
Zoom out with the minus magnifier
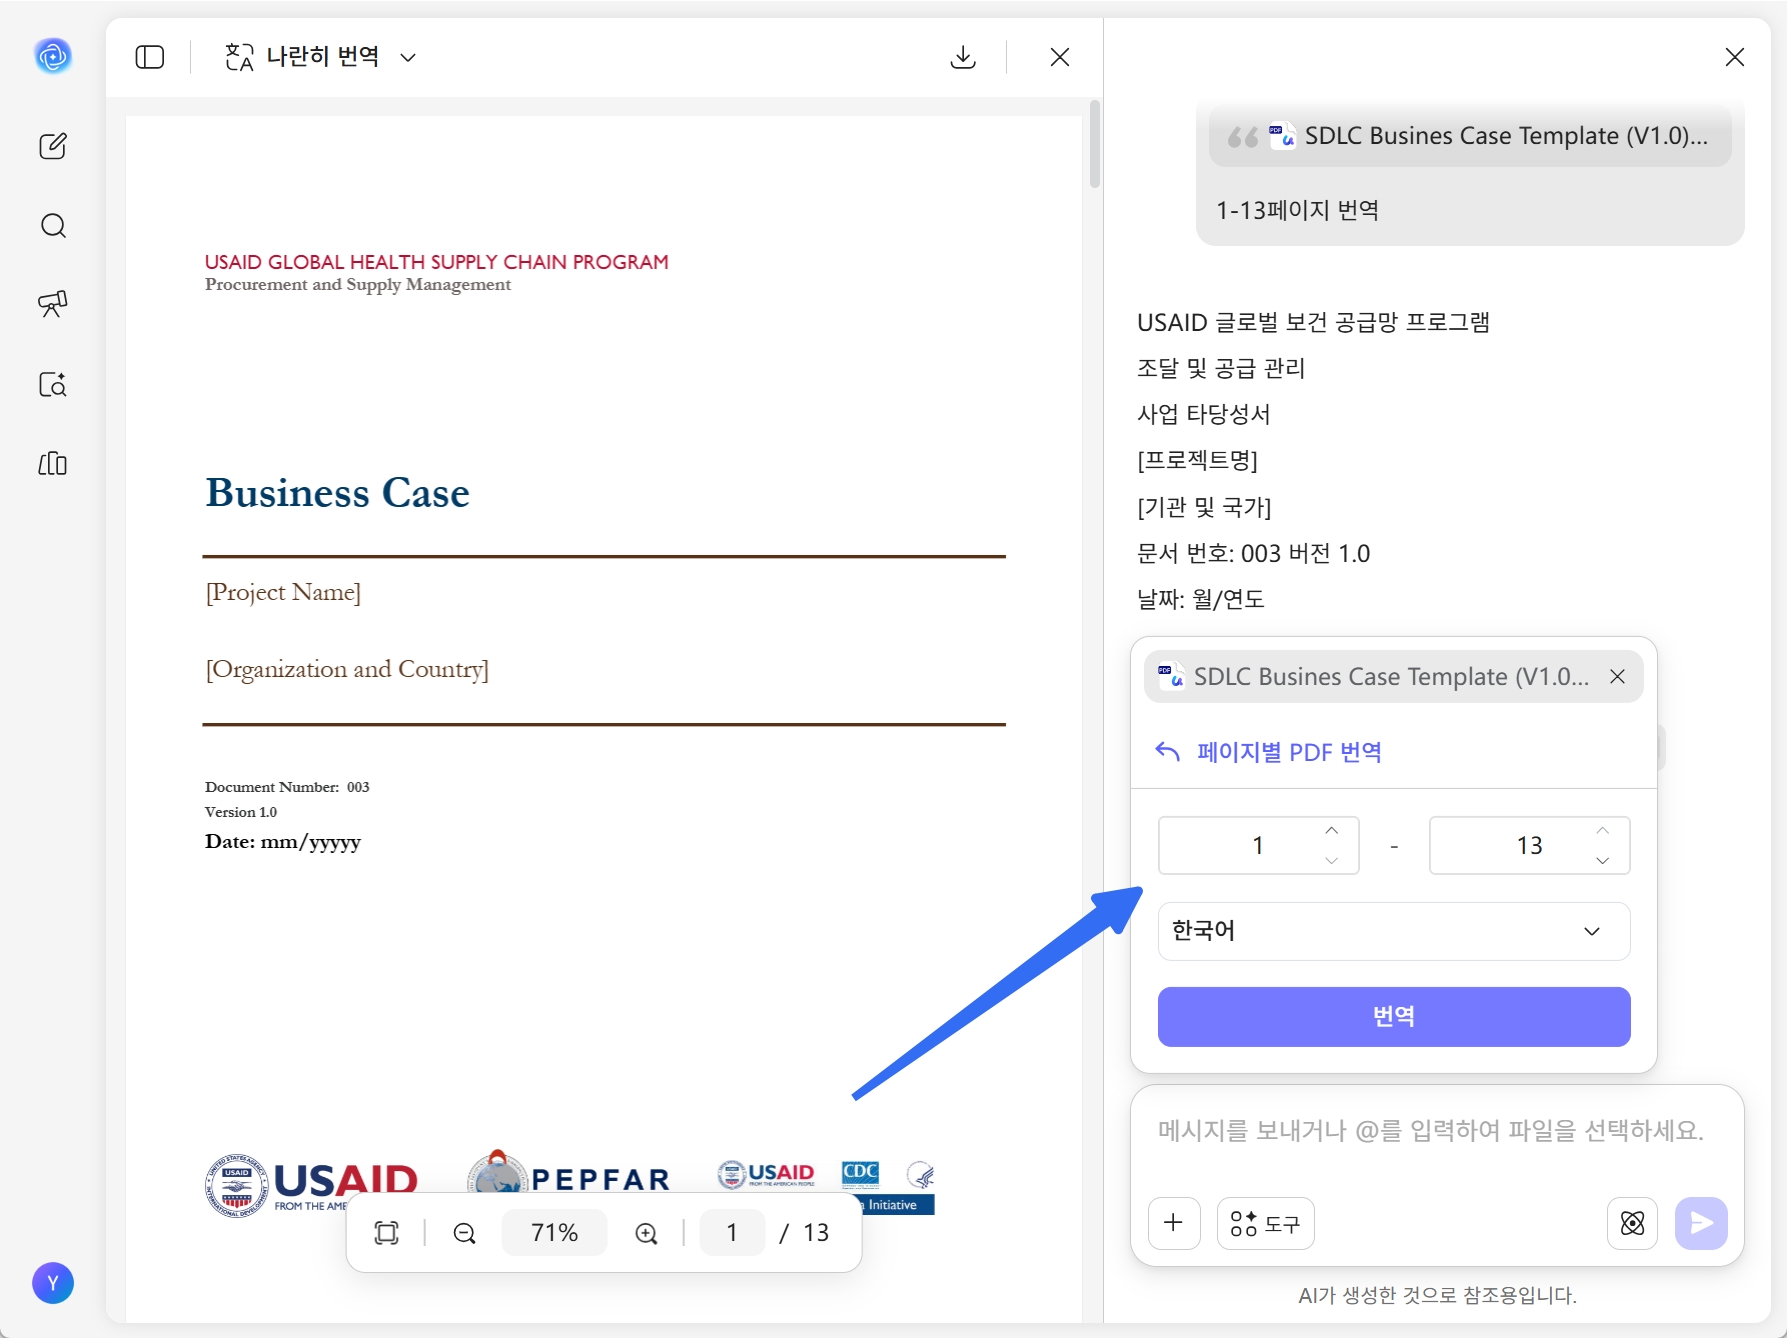click(465, 1233)
